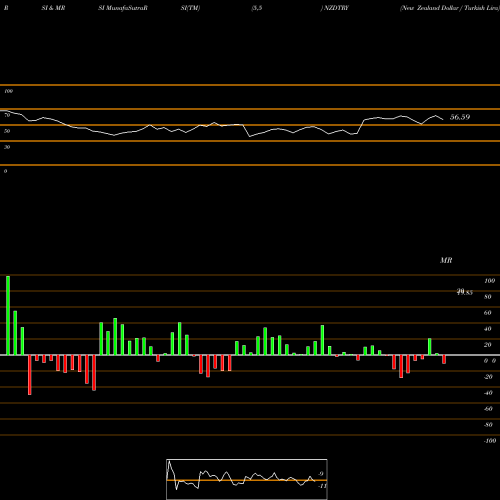500x500 pixels.
Task: Click the SI MunafaSutraR header text
Action: click(123, 8)
